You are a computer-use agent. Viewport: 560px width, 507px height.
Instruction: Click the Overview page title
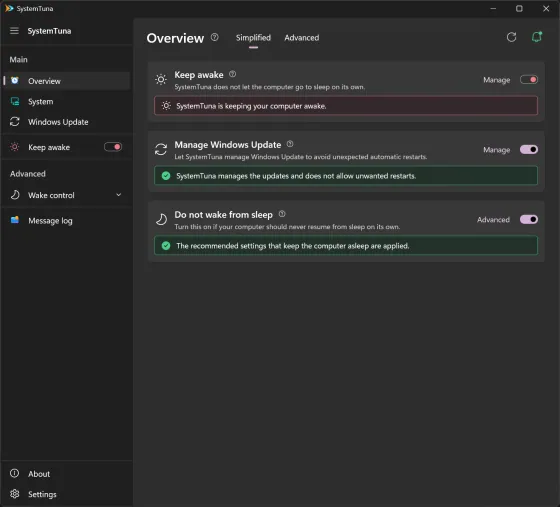[175, 38]
